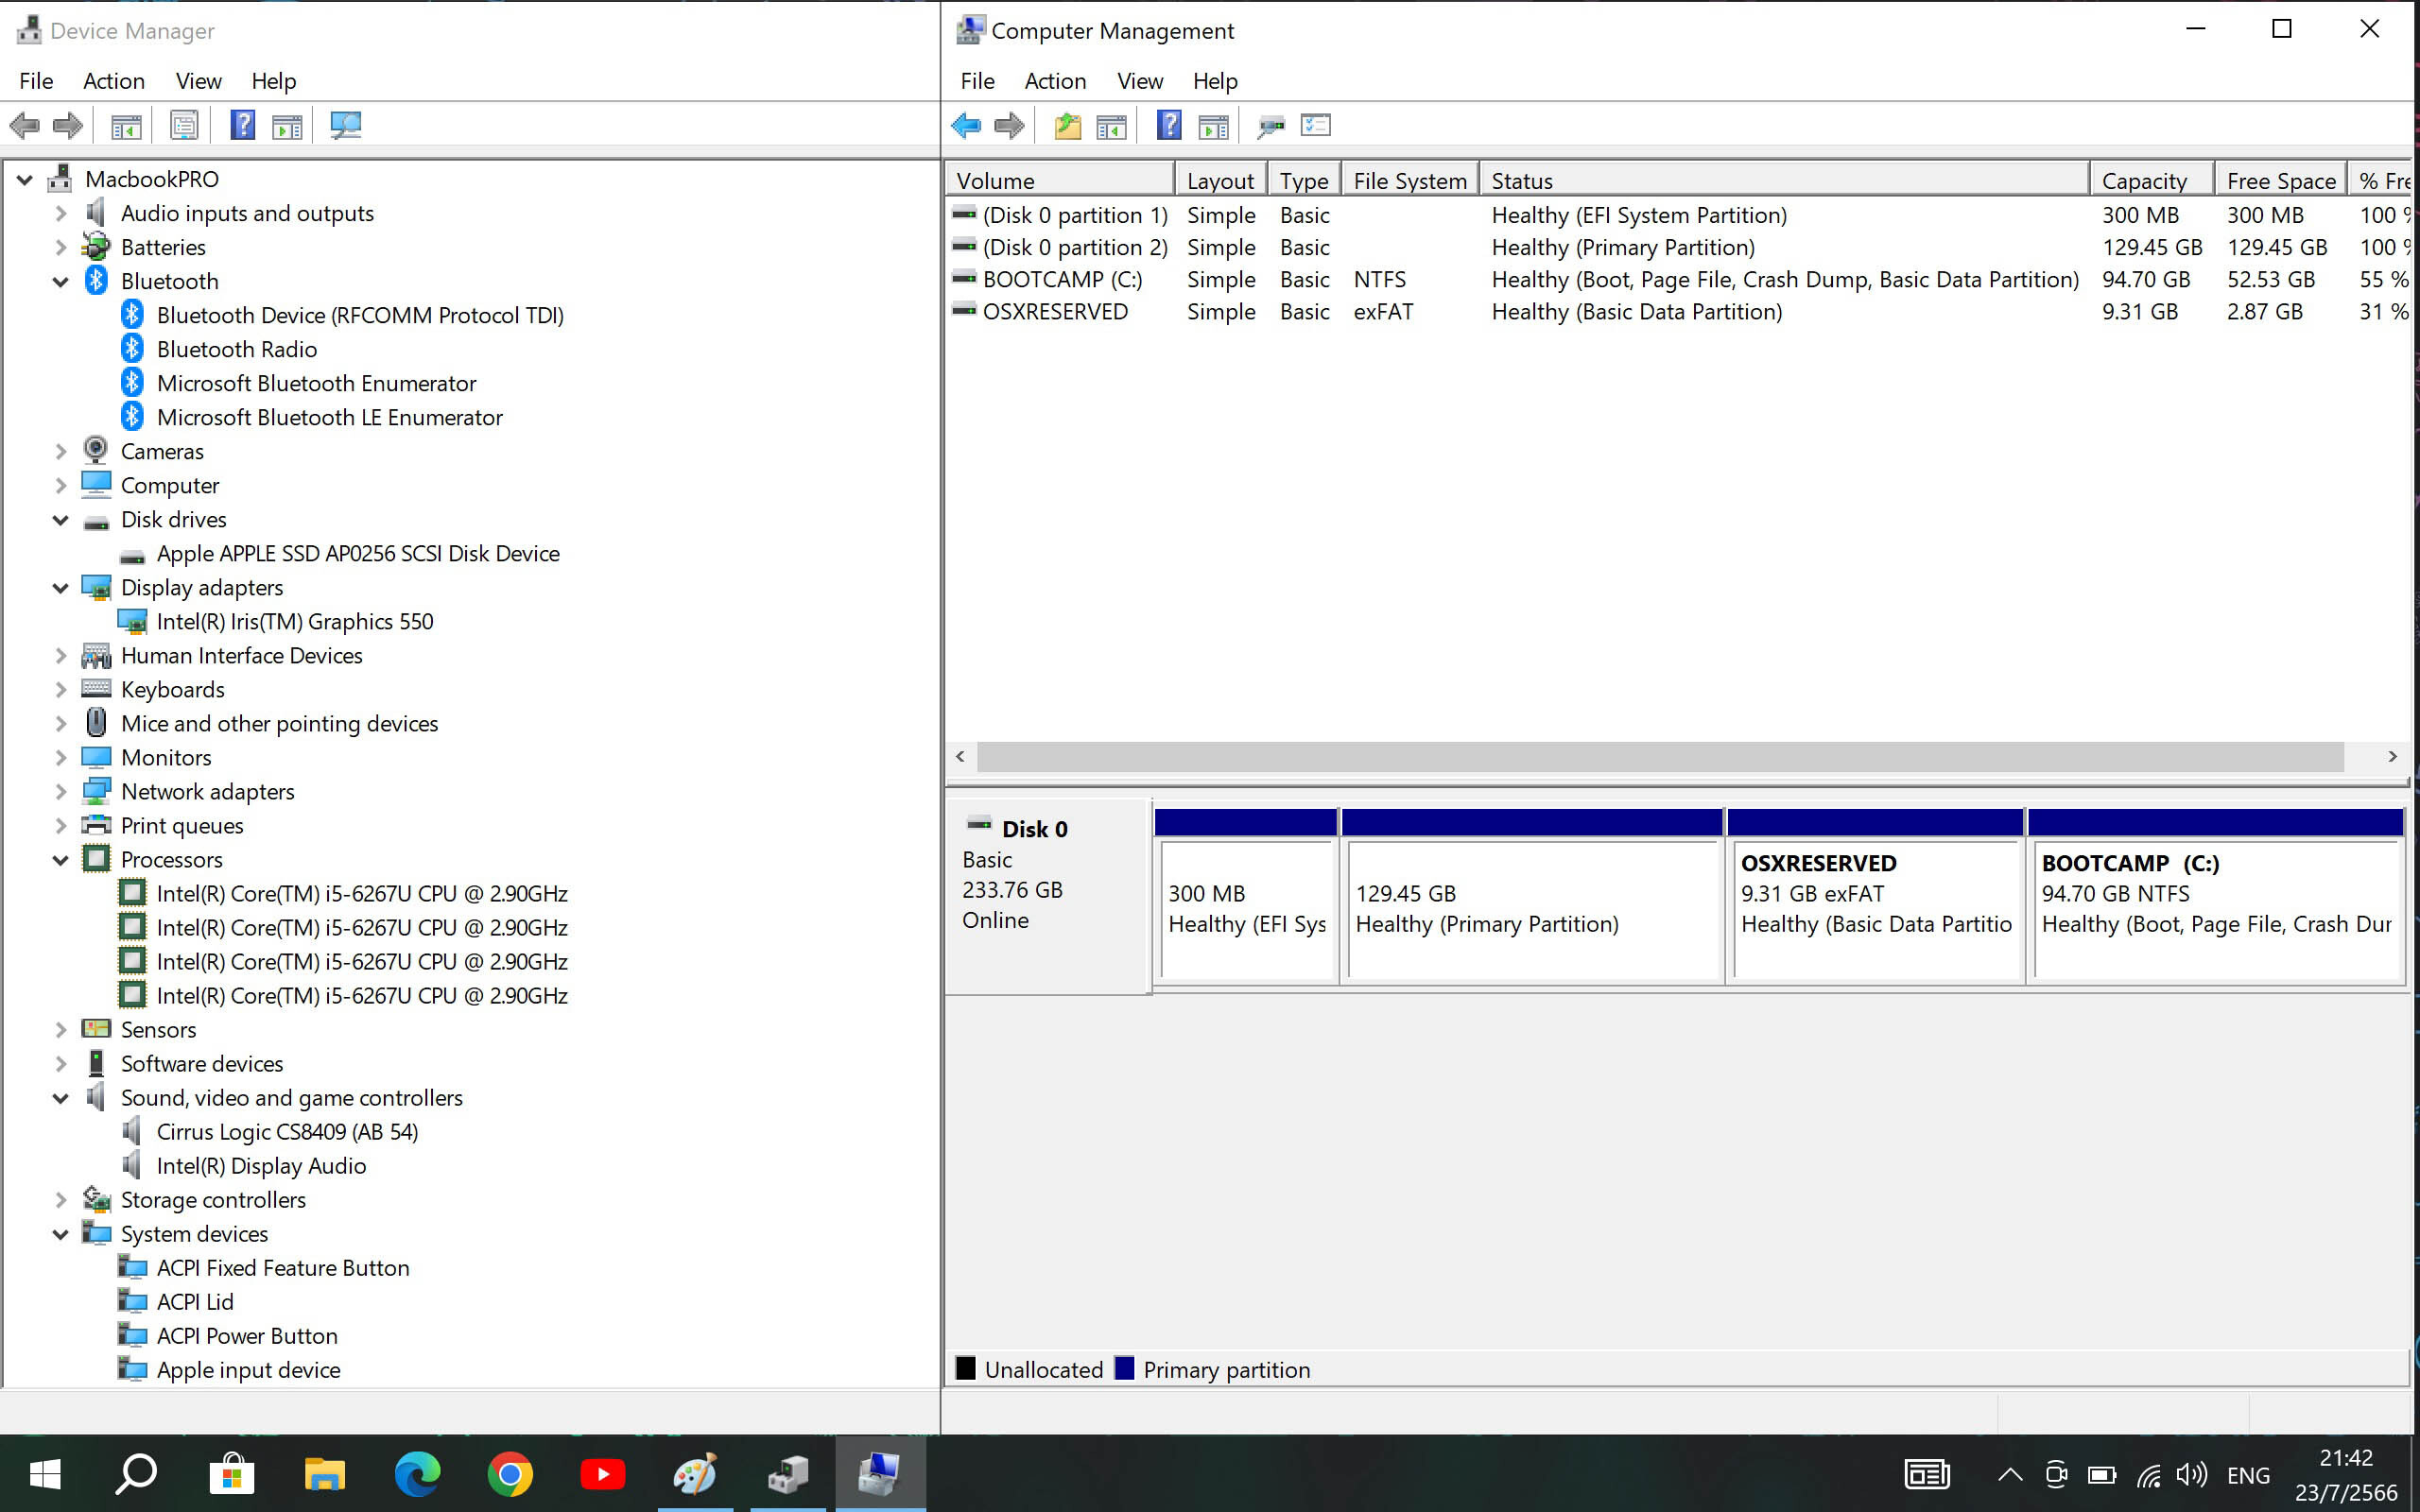This screenshot has width=2420, height=1512.
Task: Expand the Network adapters category
Action: pyautogui.click(x=60, y=792)
